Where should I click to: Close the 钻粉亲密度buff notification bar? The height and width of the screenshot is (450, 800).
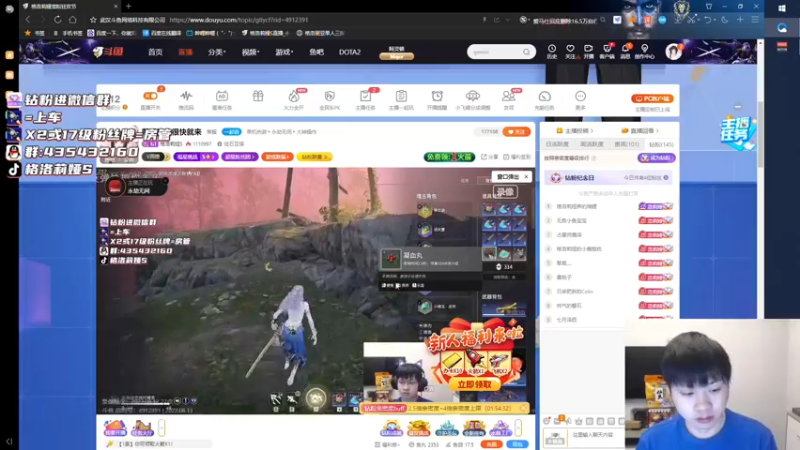(x=523, y=408)
